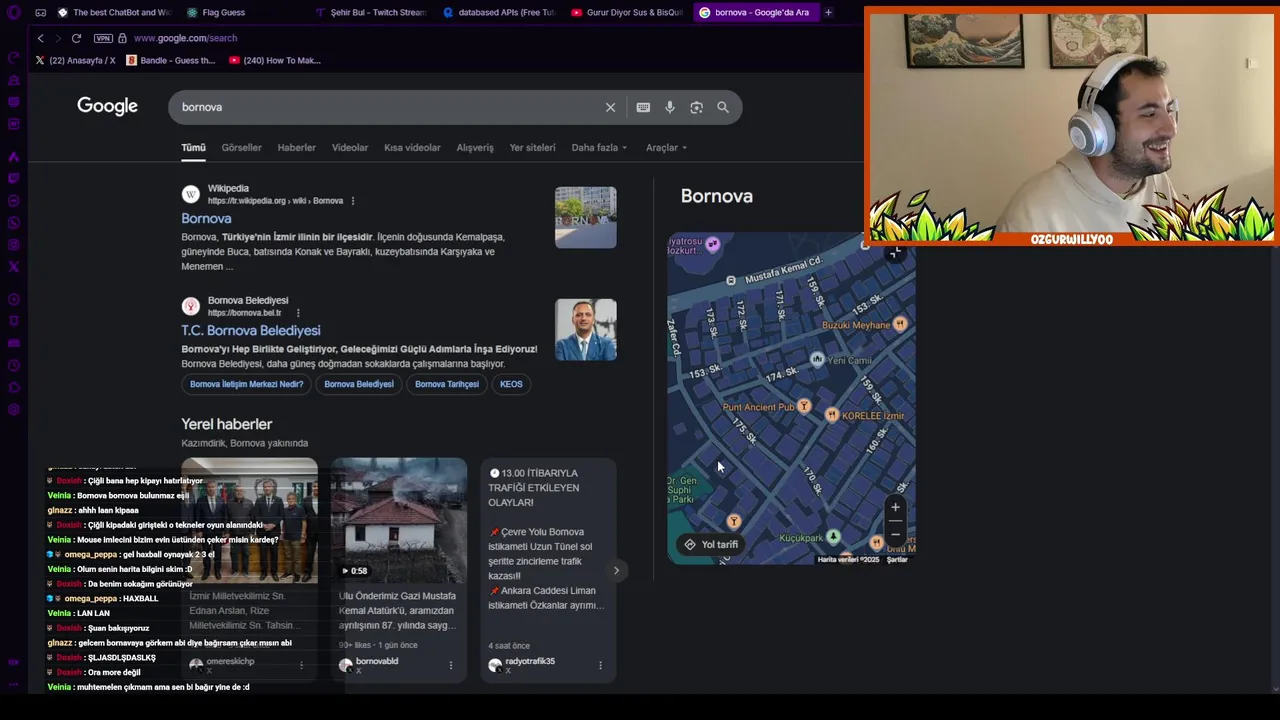Switch to the databased APIs tab

pyautogui.click(x=499, y=12)
